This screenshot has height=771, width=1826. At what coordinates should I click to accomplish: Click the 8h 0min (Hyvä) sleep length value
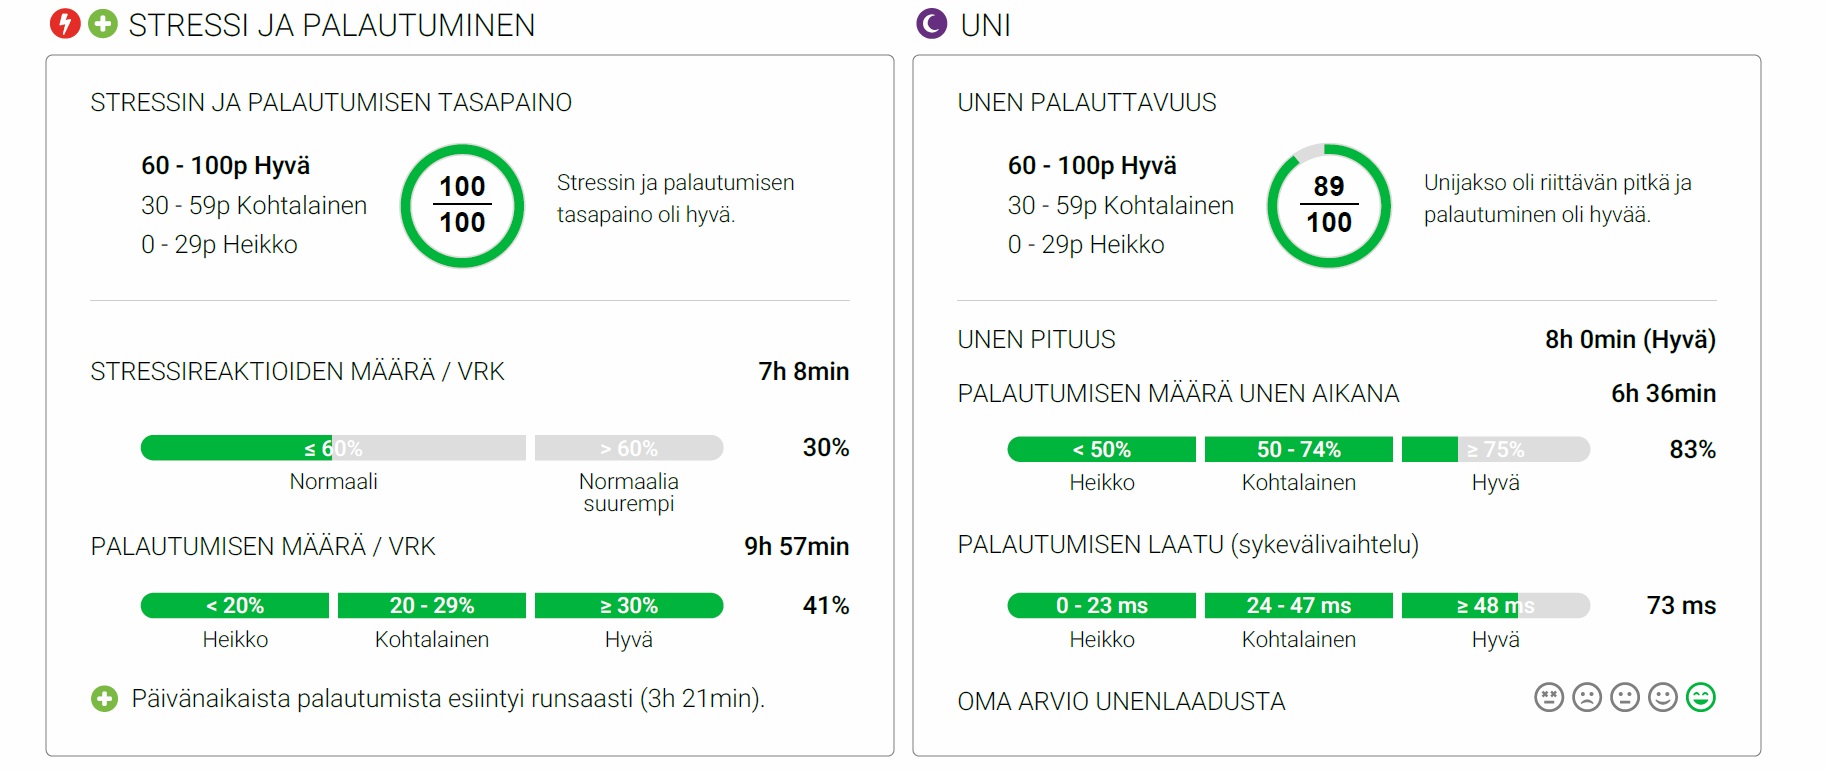1630,339
